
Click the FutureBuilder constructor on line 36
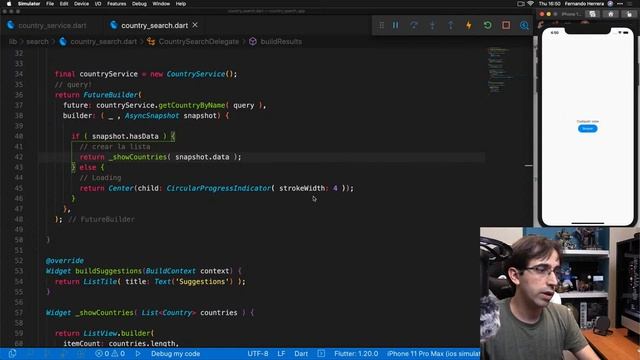pos(111,95)
